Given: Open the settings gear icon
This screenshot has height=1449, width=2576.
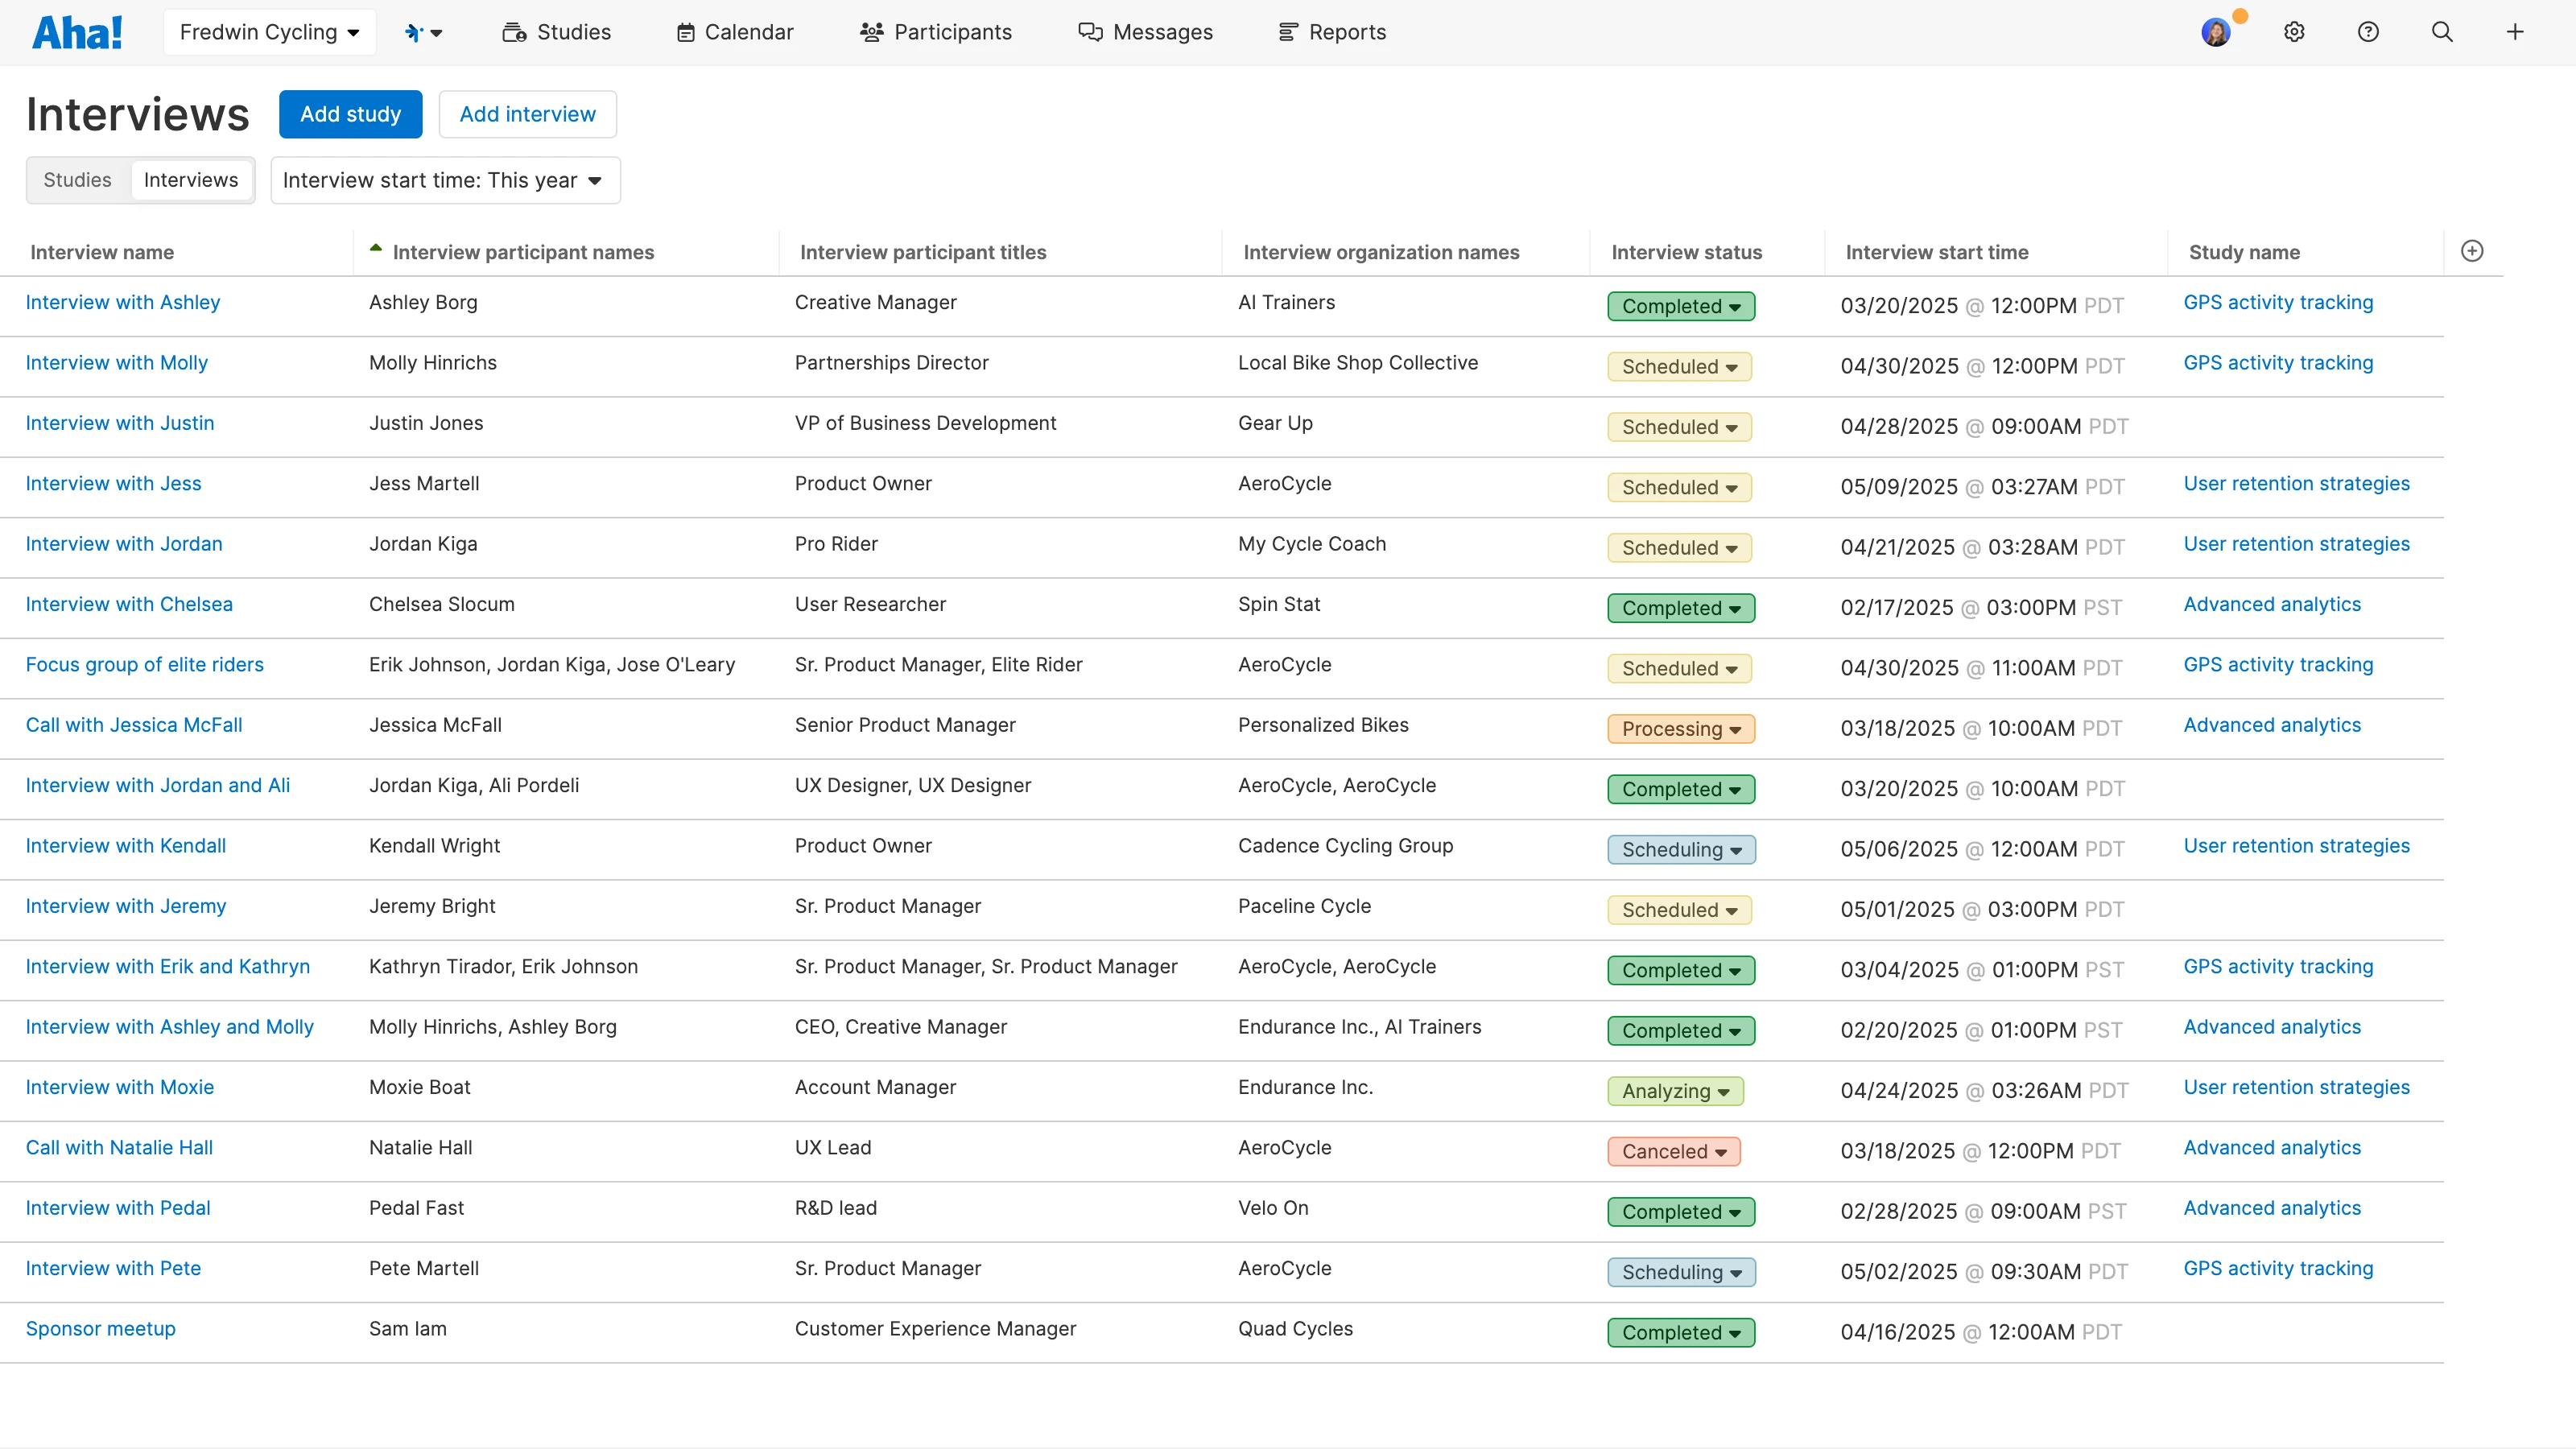Looking at the screenshot, I should click(2294, 31).
